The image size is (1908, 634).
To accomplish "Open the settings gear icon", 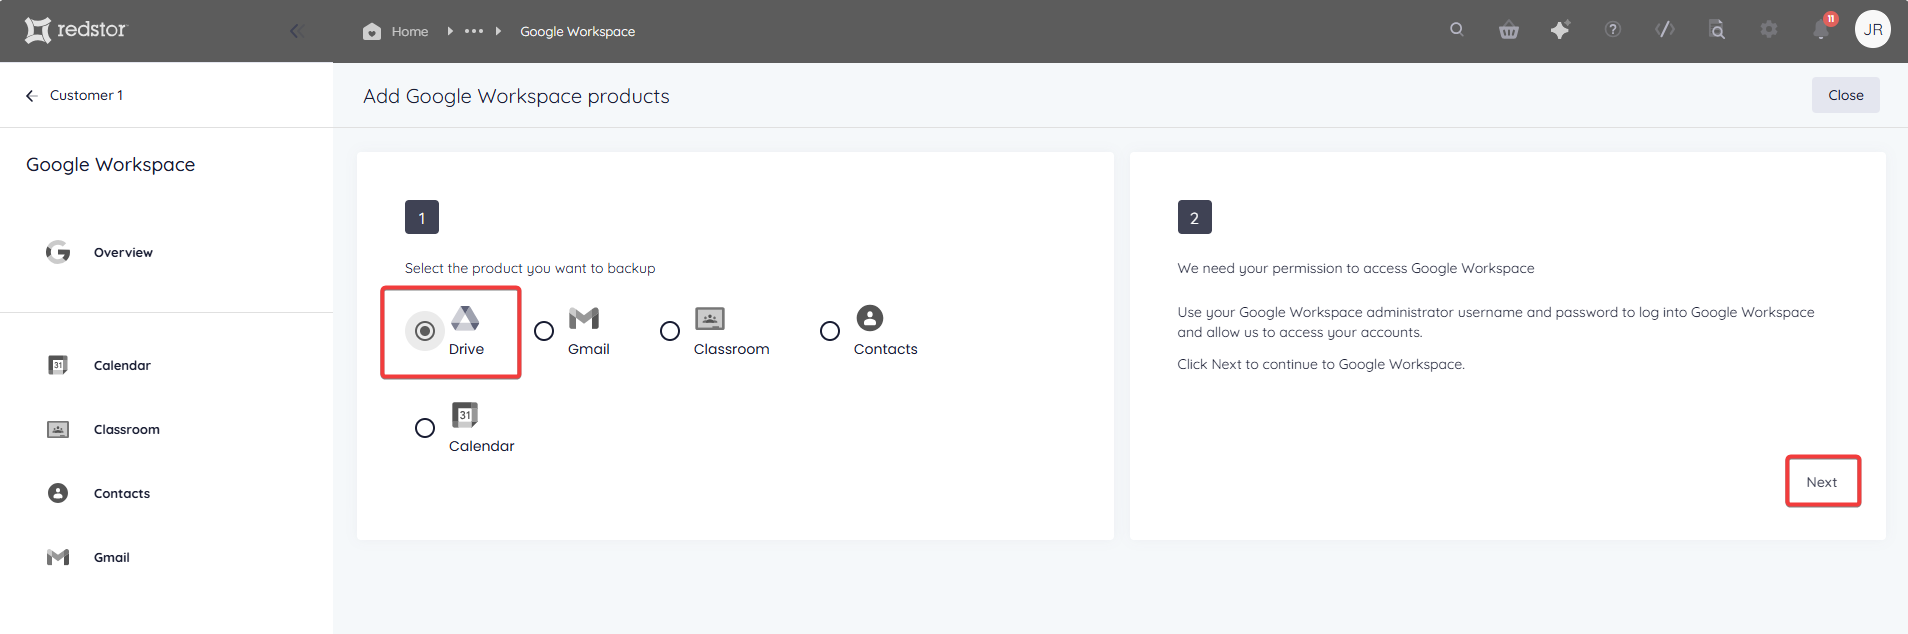I will coord(1769,30).
